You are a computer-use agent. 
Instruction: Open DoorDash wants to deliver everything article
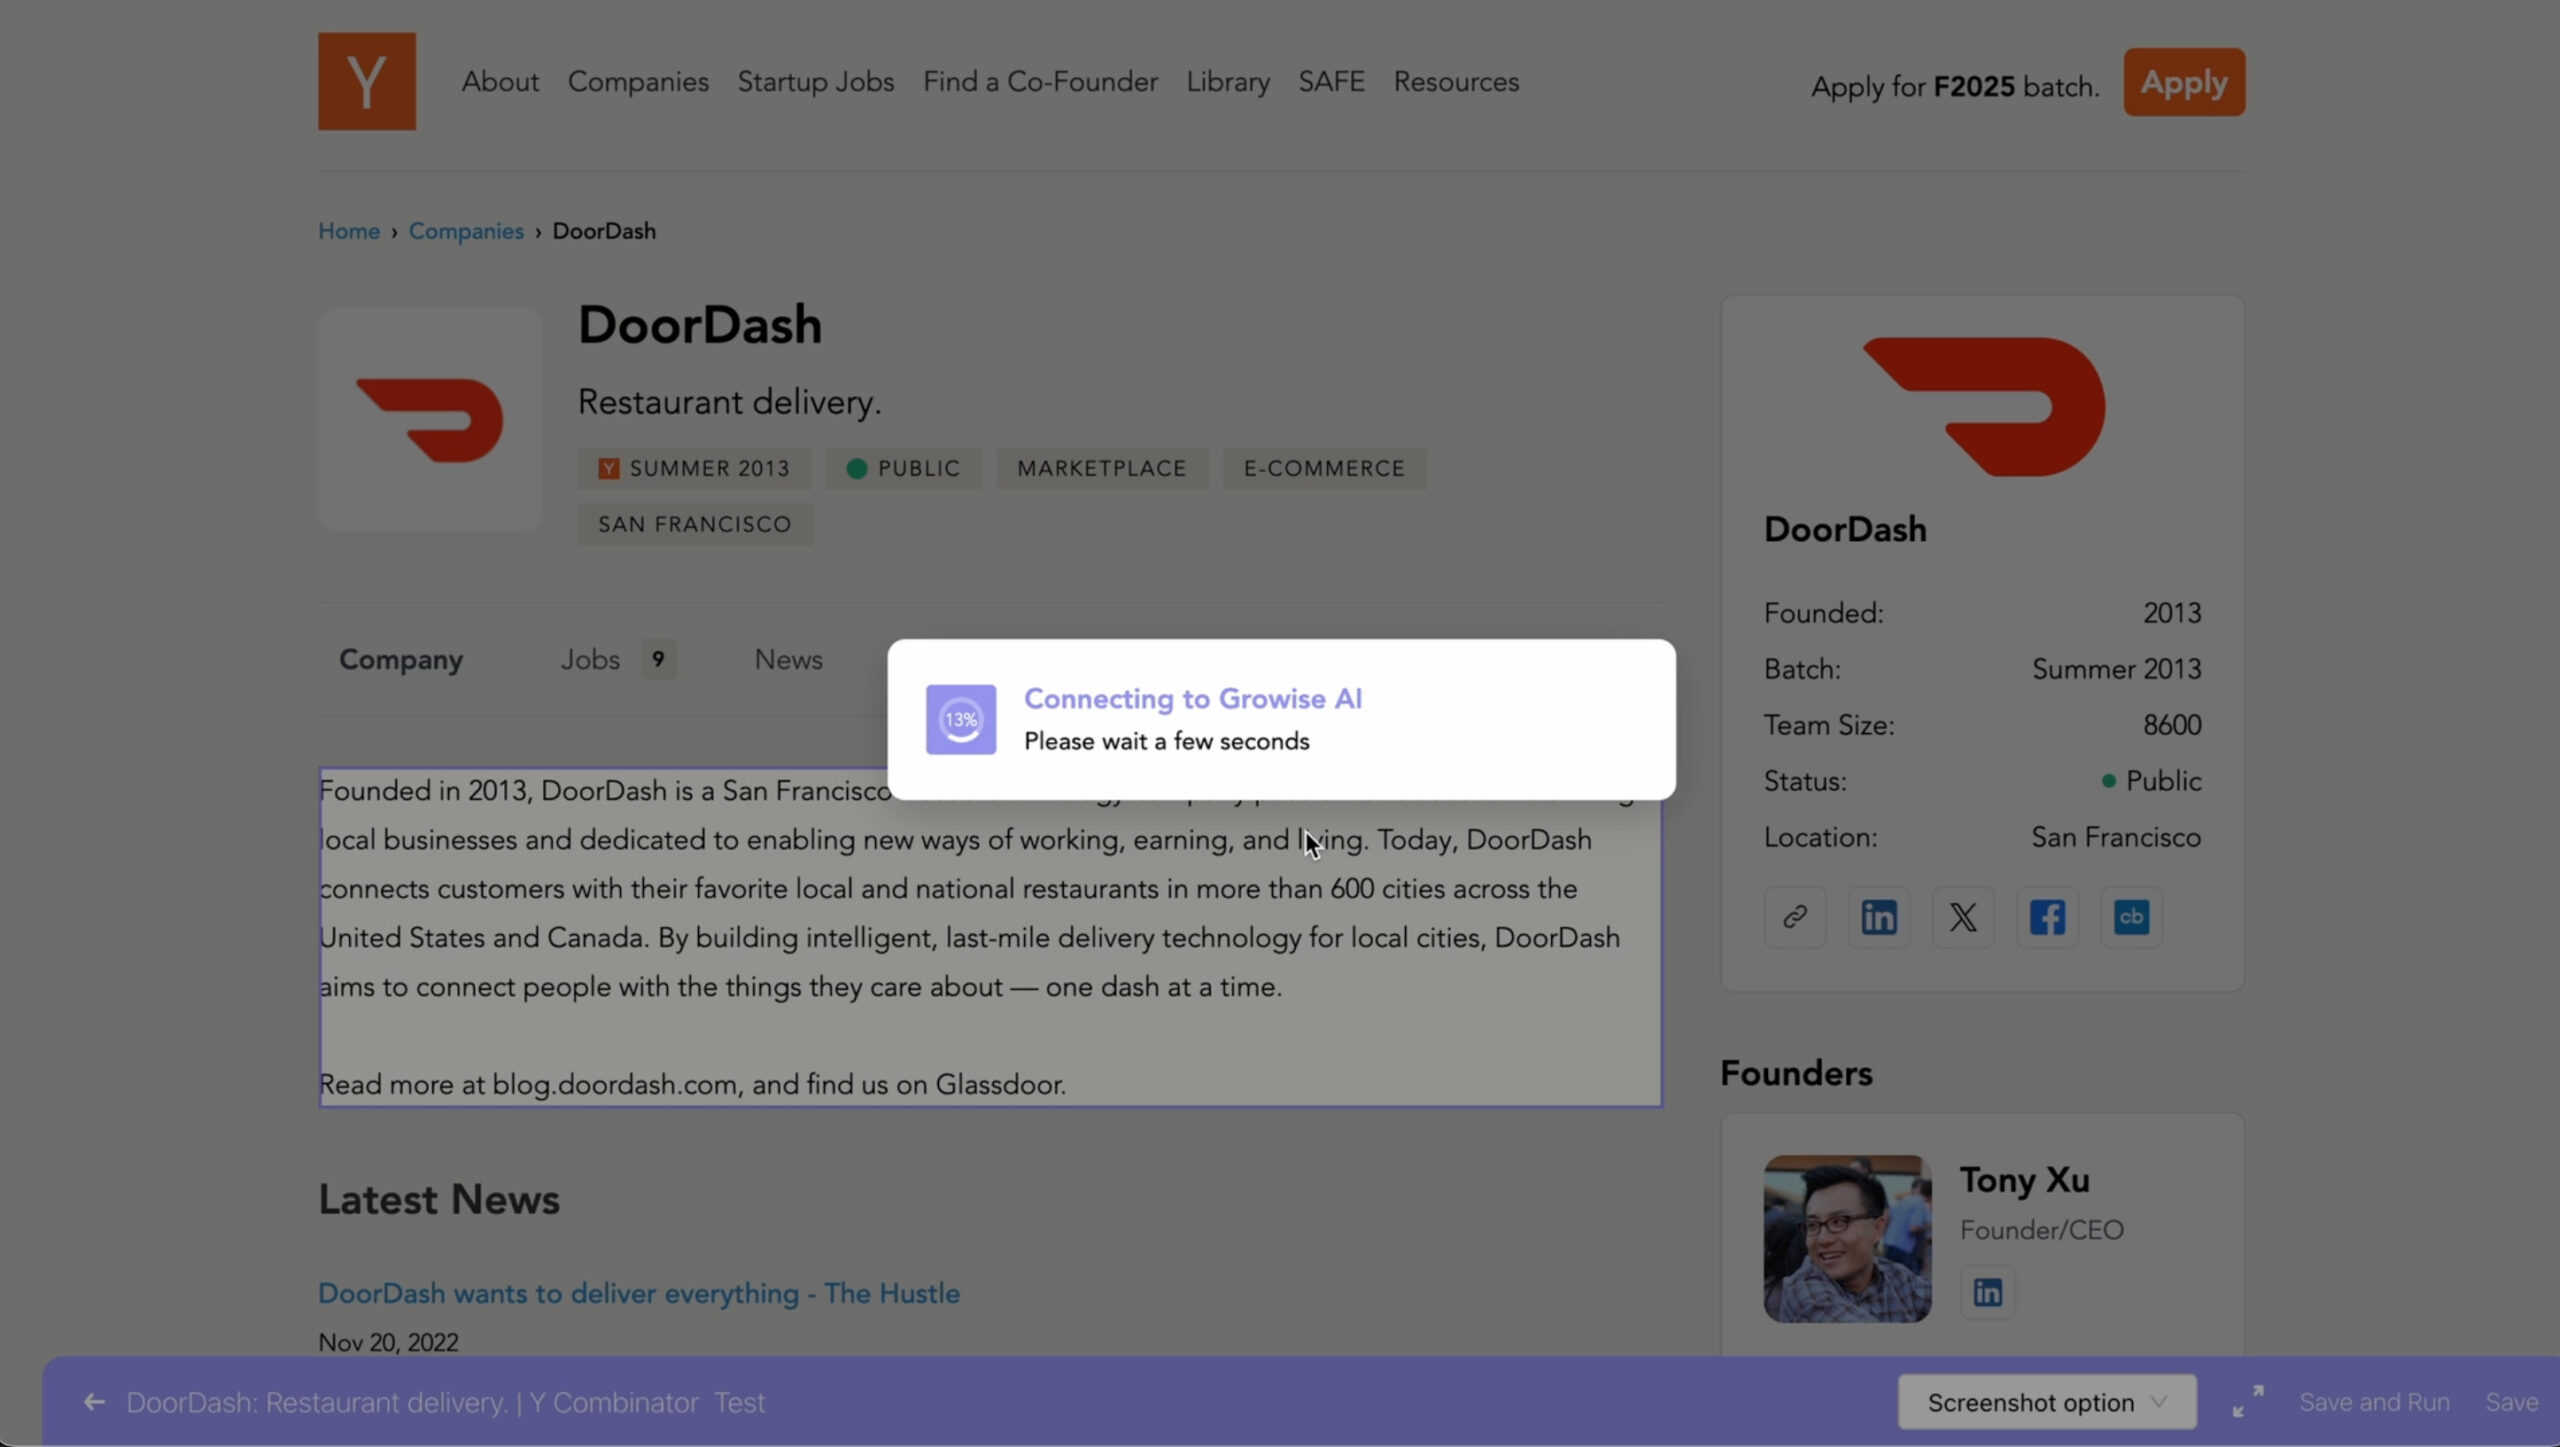tap(639, 1293)
